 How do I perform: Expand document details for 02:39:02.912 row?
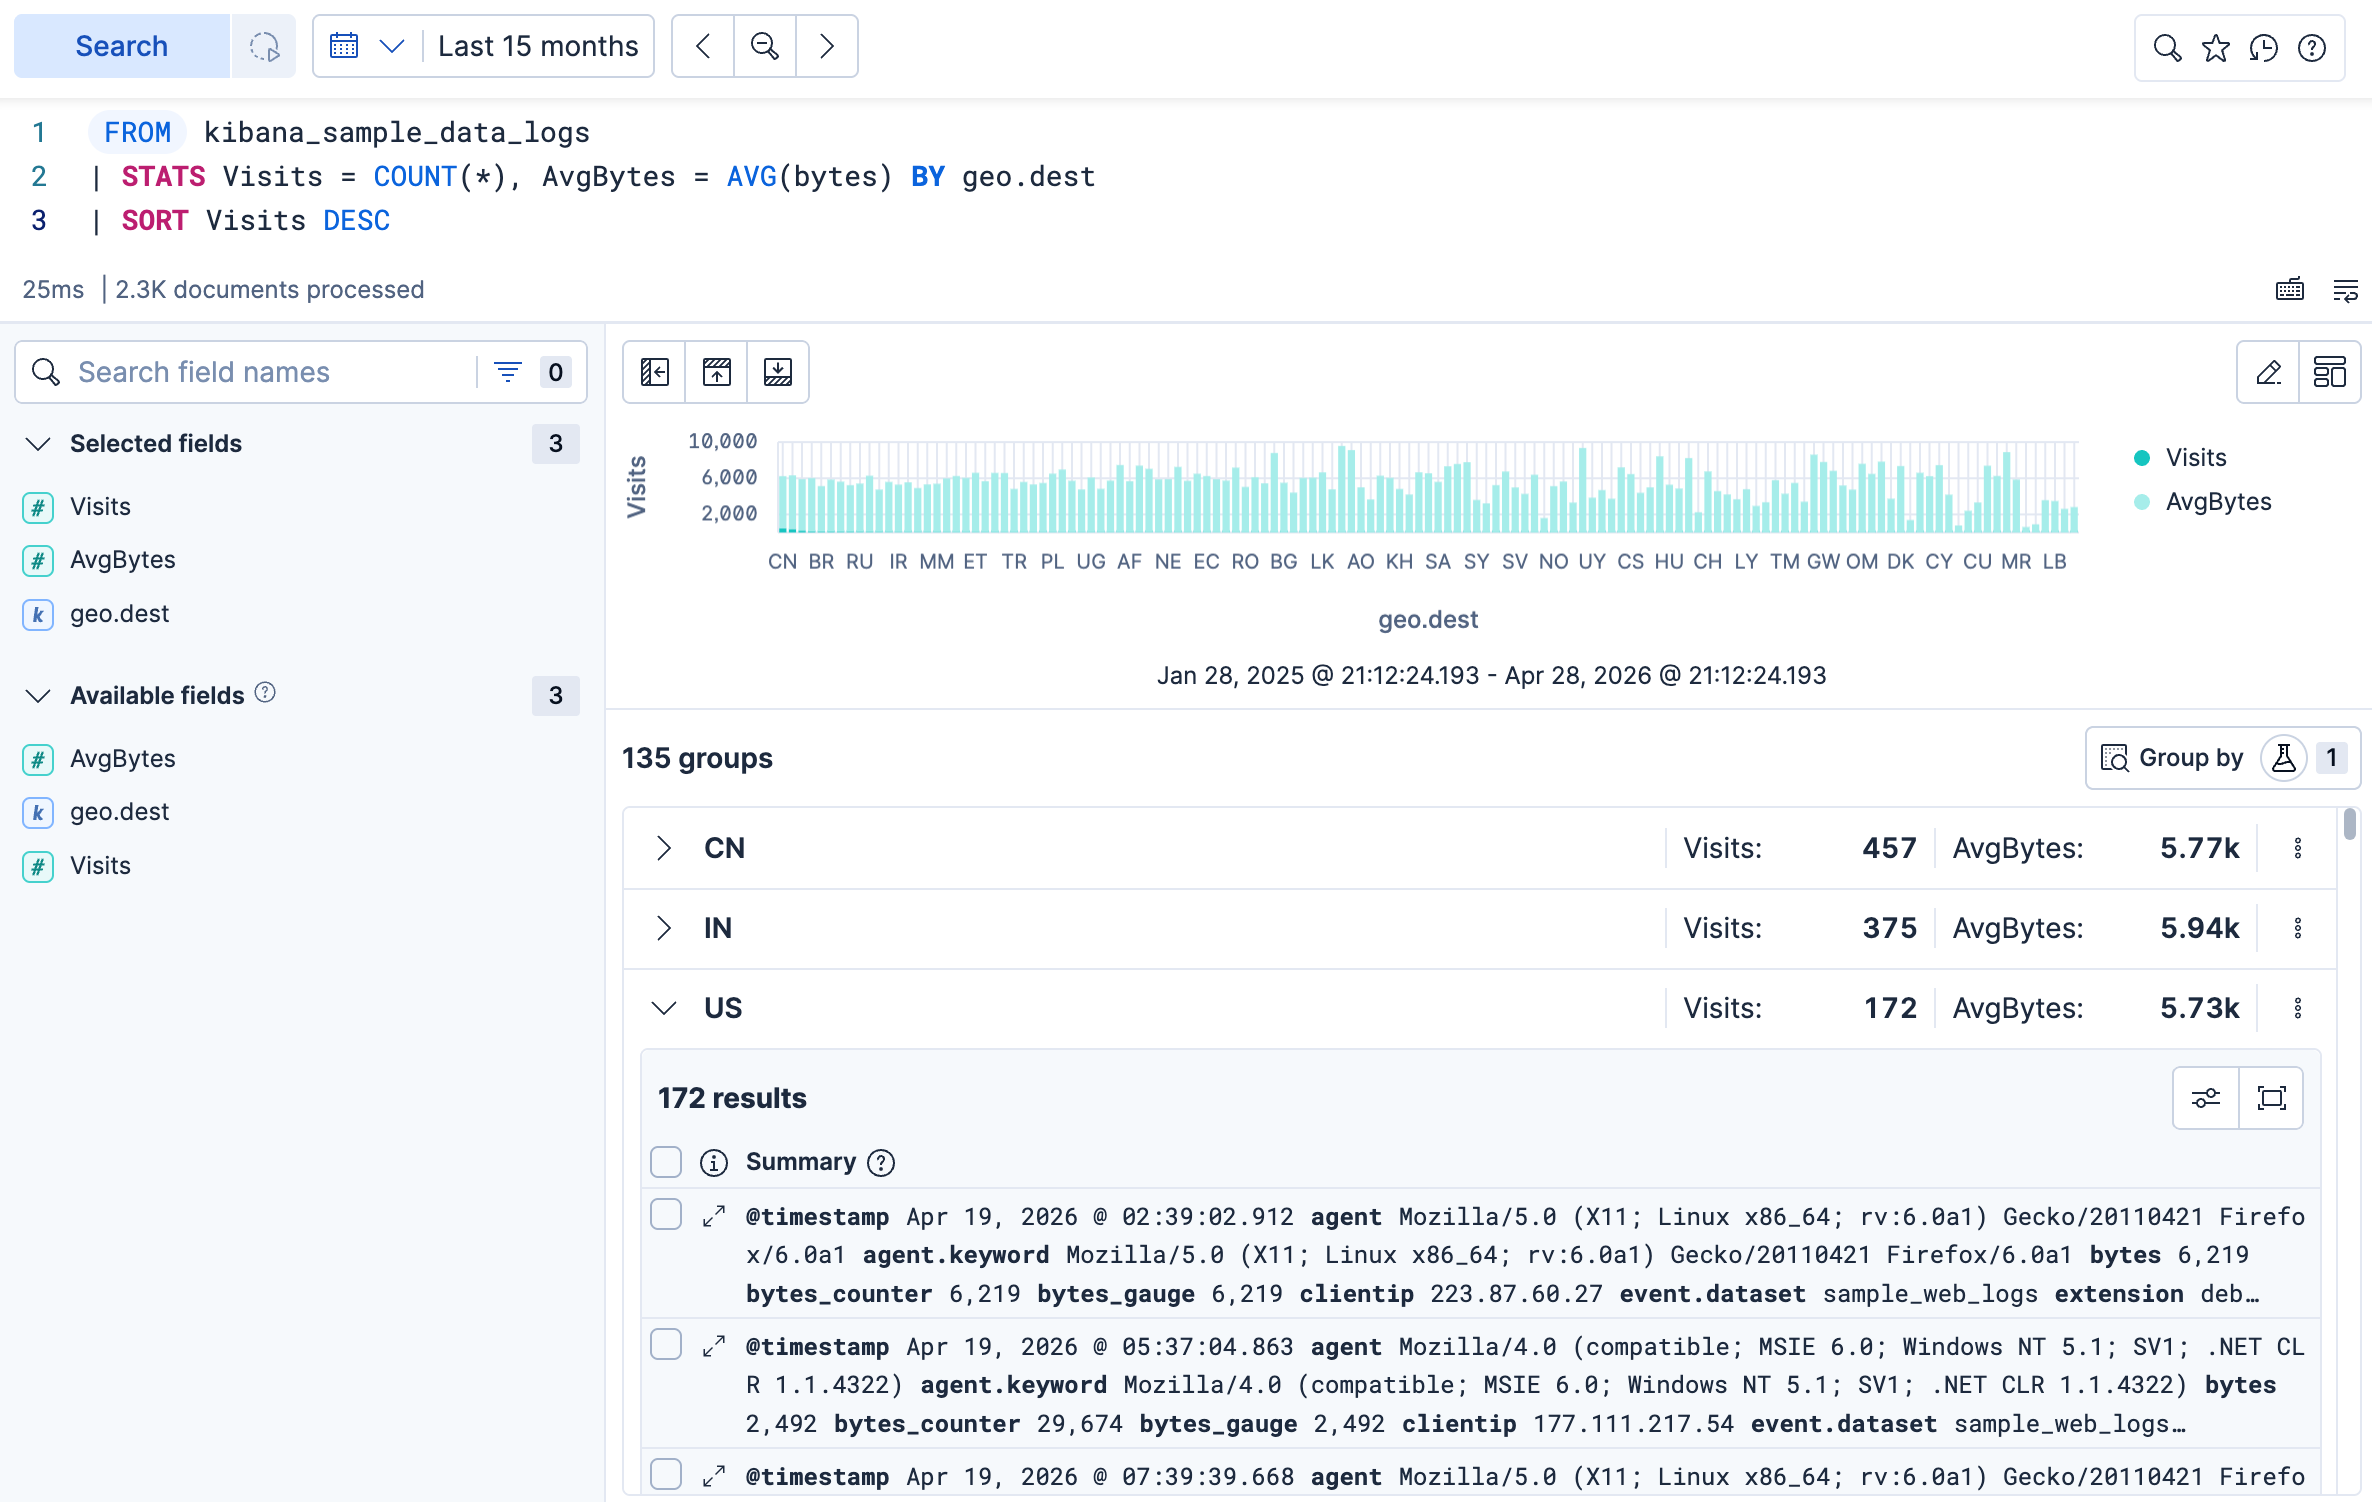click(x=714, y=1217)
